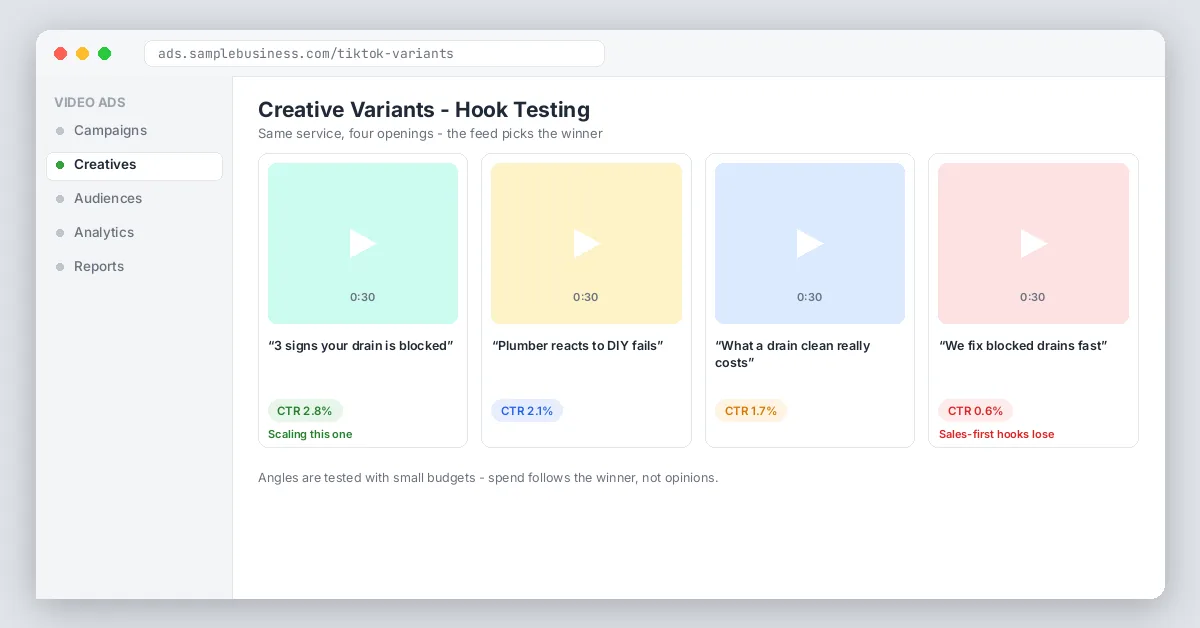Click the CTR 2.1% badge
Image resolution: width=1200 pixels, height=628 pixels.
click(527, 411)
